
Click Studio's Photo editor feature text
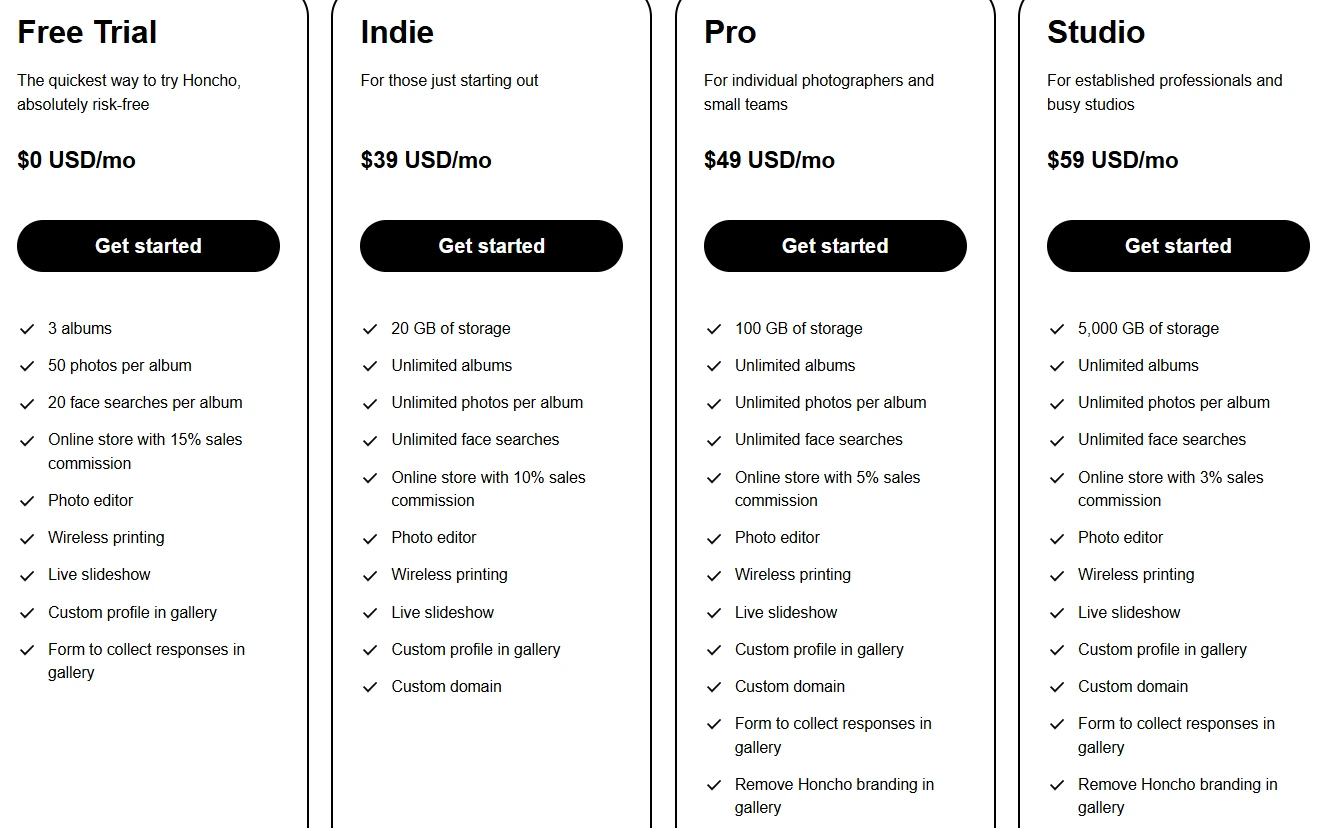coord(1120,537)
